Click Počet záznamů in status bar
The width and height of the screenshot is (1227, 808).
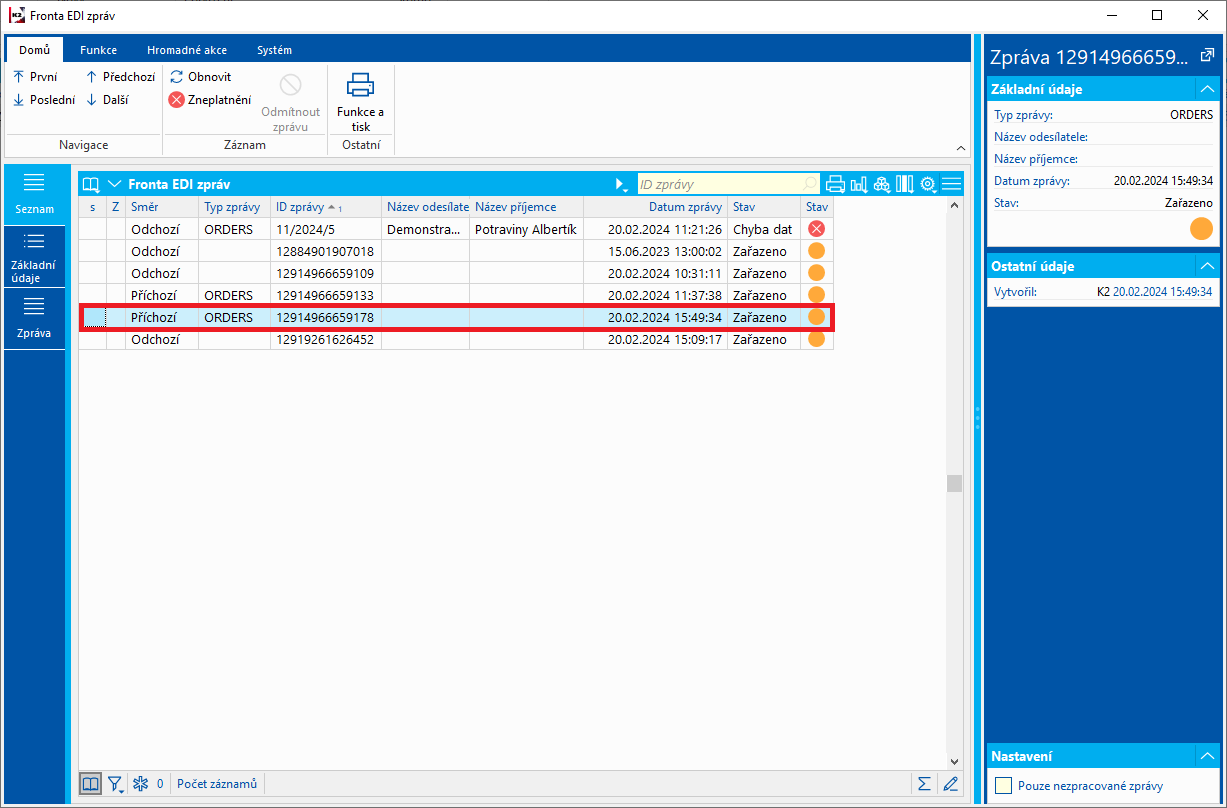click(x=217, y=784)
